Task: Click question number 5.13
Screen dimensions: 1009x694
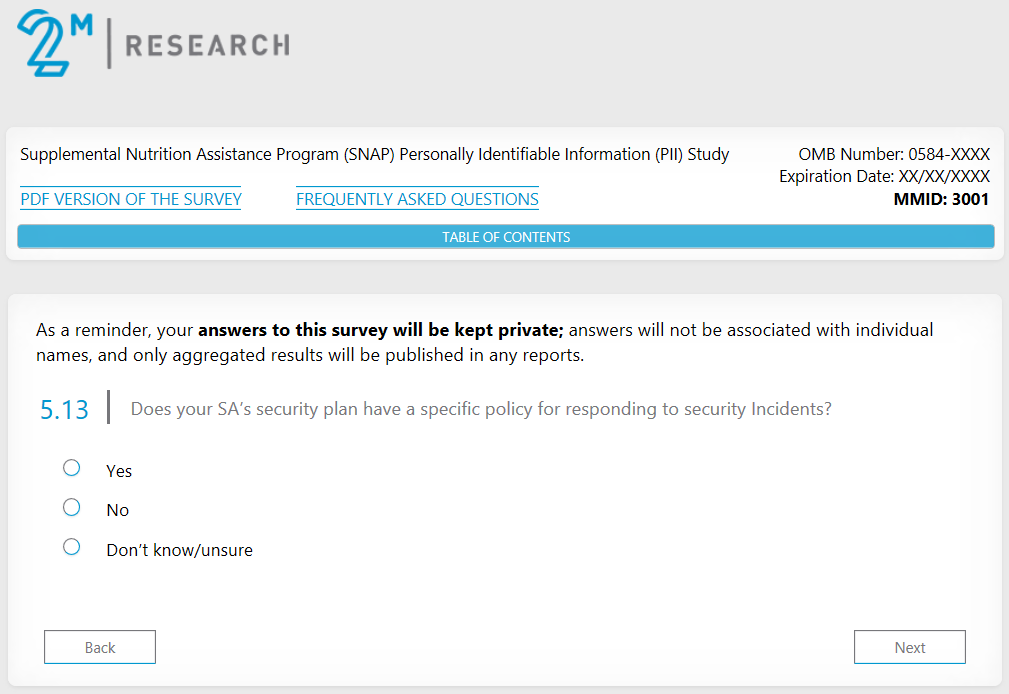Action: click(64, 409)
